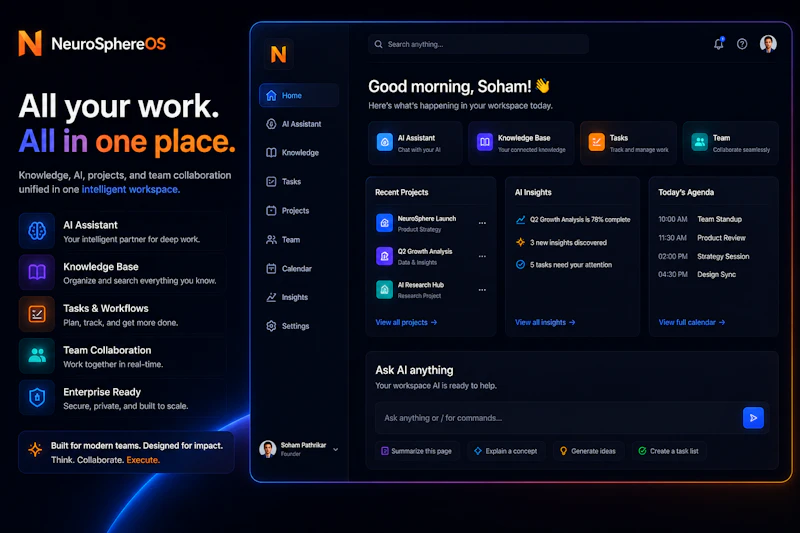Click the Tasks & Workflows icon on the left

coord(37,314)
